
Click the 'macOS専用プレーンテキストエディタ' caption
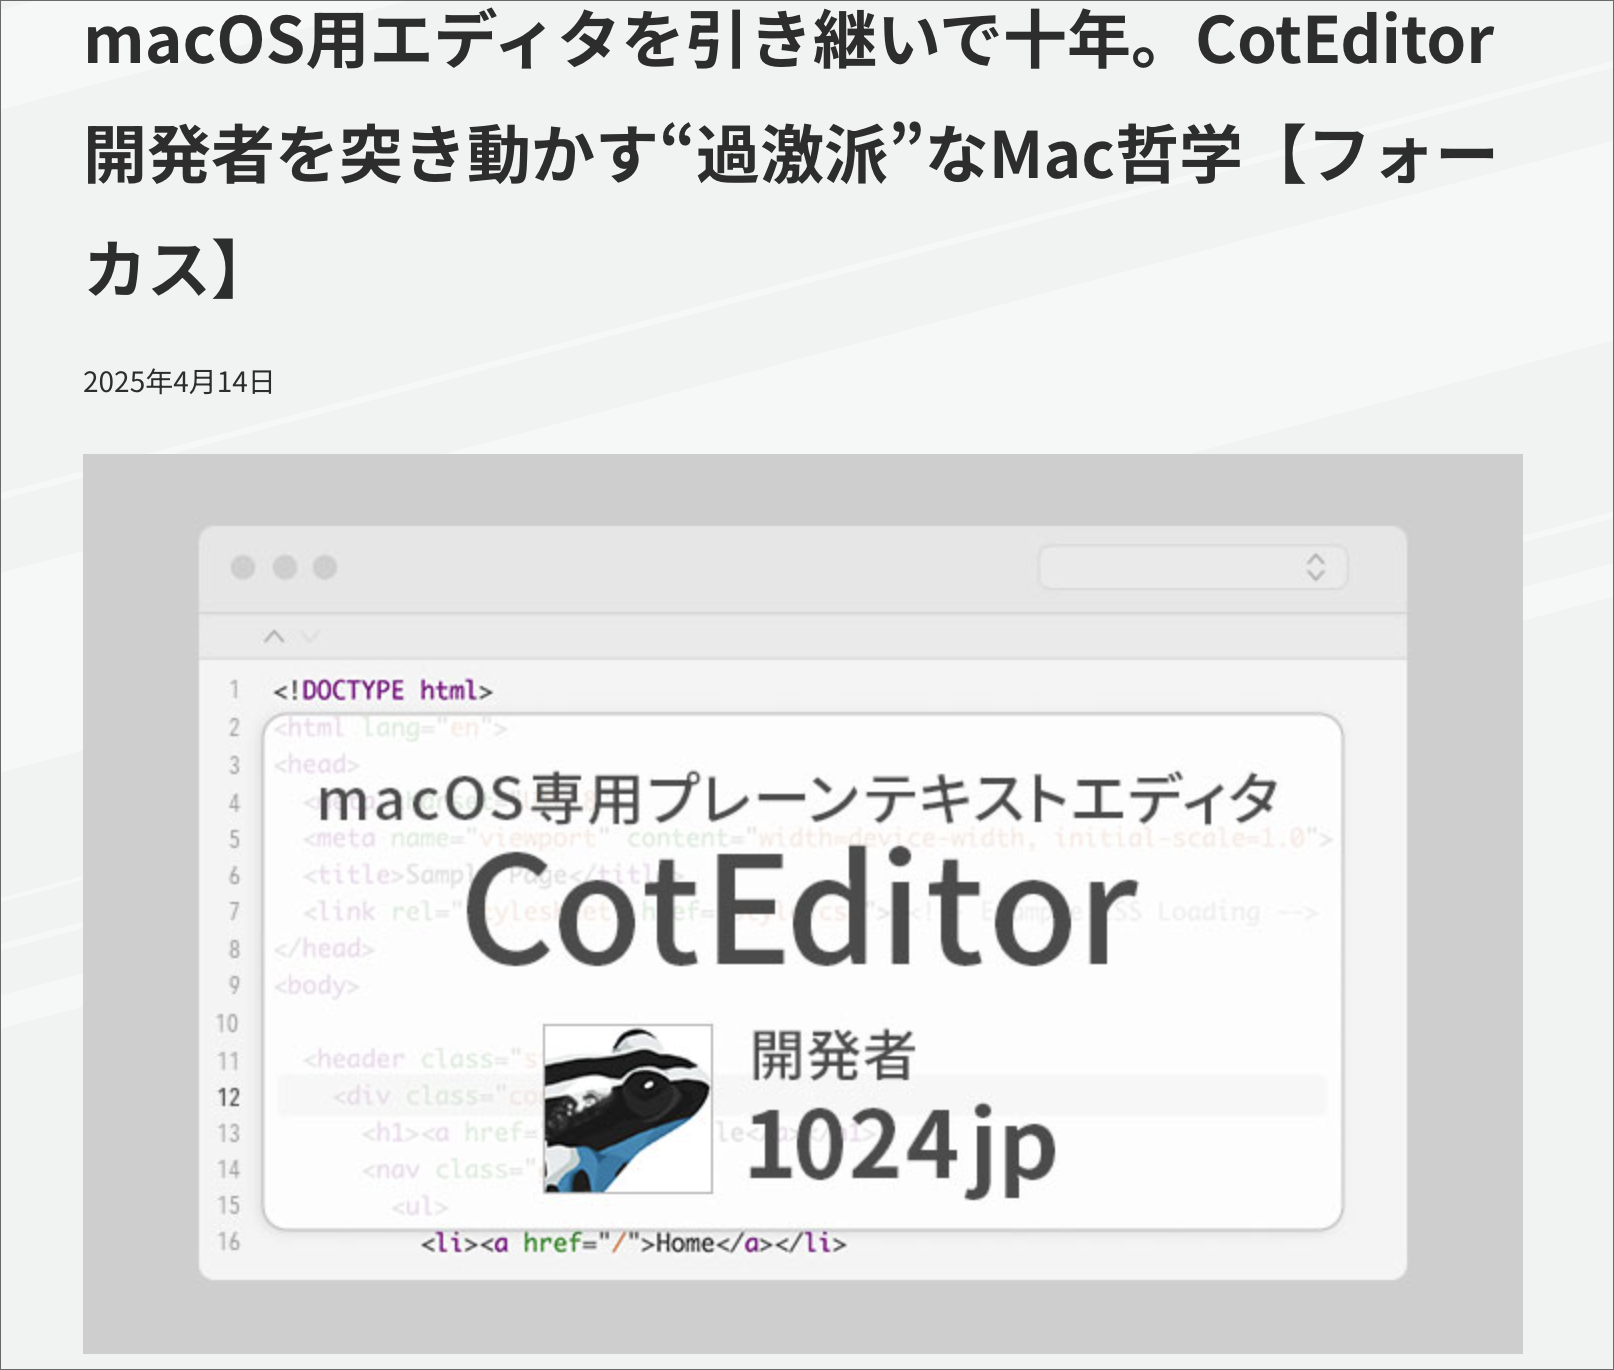798,800
